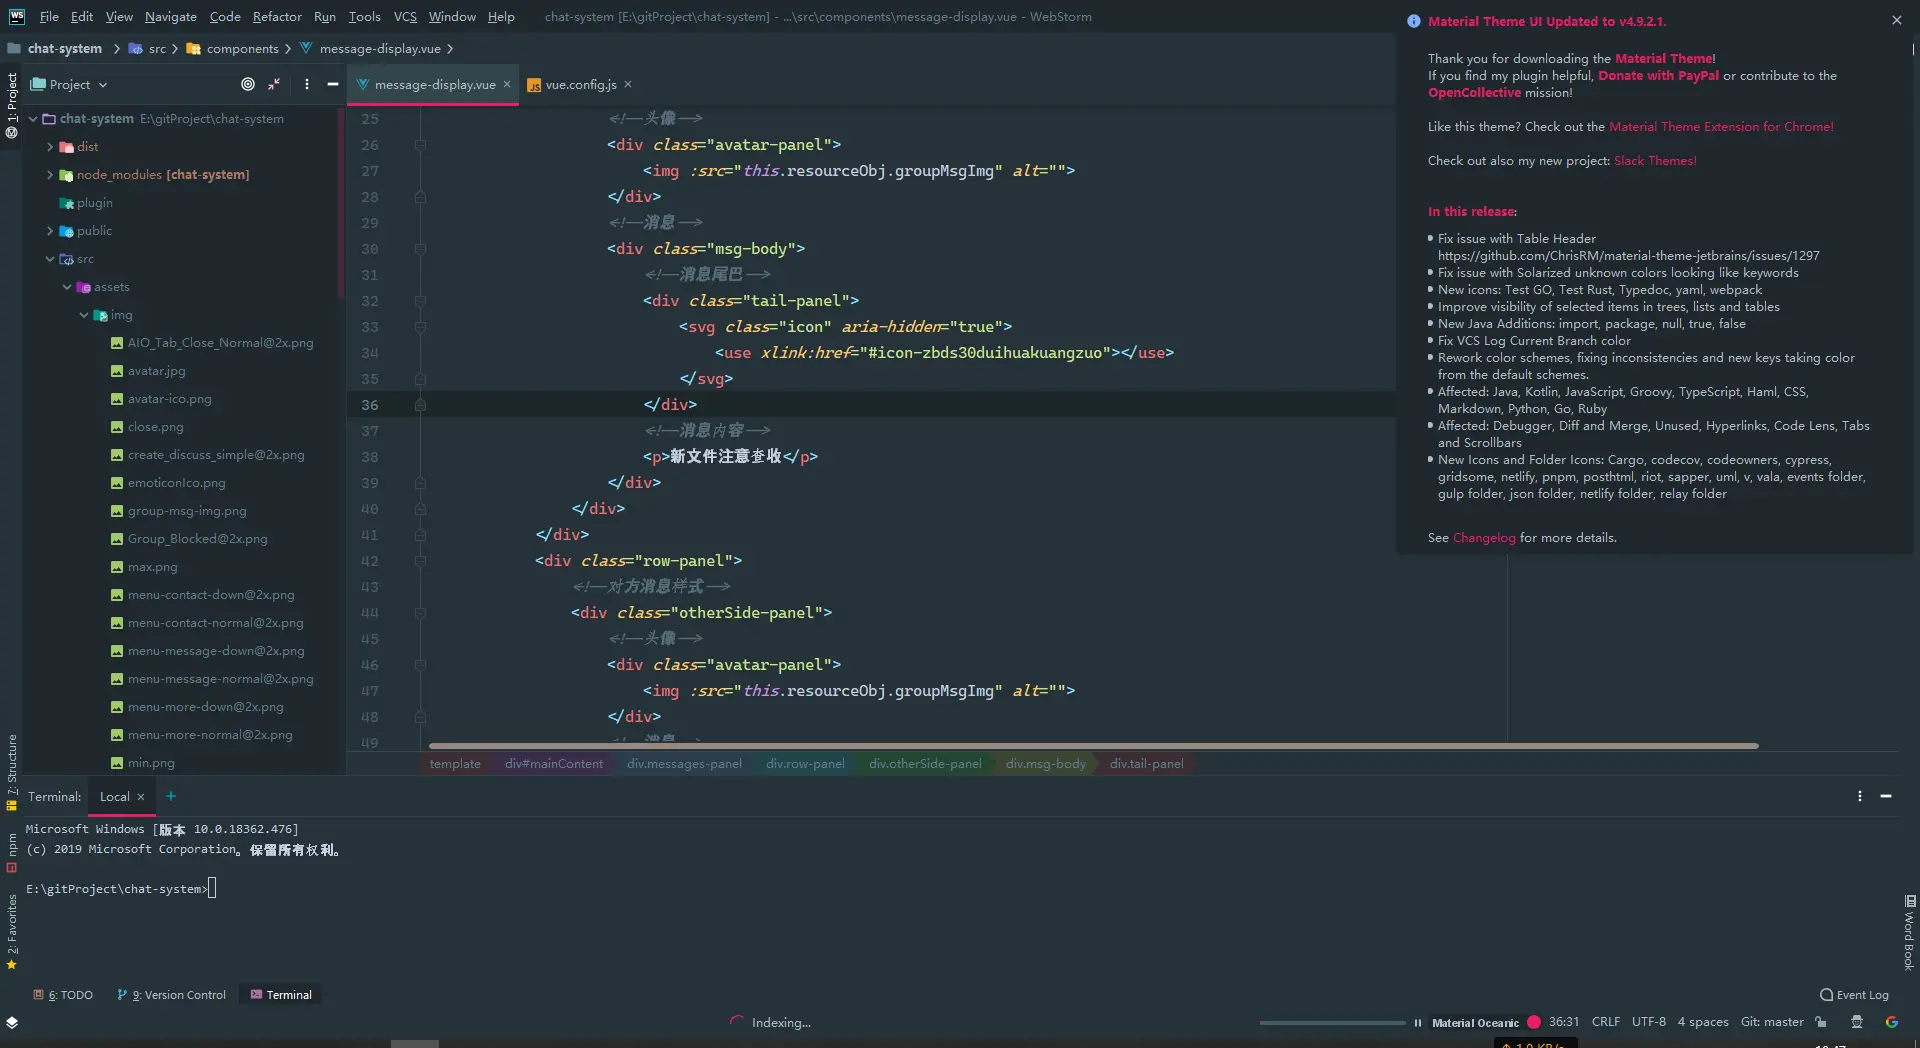Add a new terminal session tab
1920x1048 pixels.
[x=171, y=796]
